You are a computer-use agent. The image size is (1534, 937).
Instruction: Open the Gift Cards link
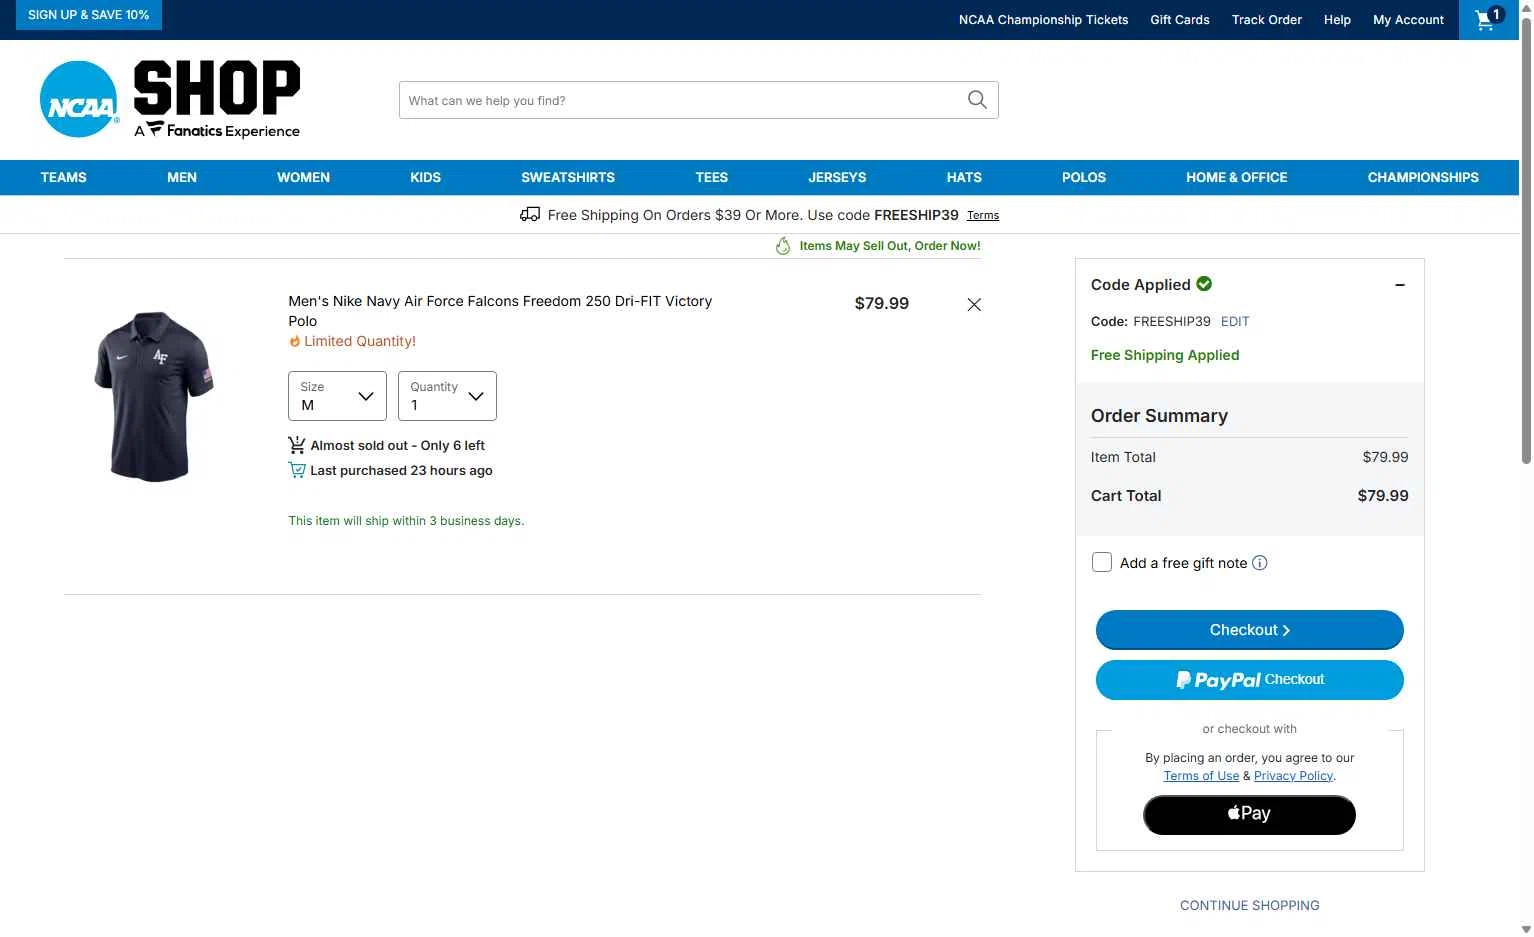coord(1180,19)
